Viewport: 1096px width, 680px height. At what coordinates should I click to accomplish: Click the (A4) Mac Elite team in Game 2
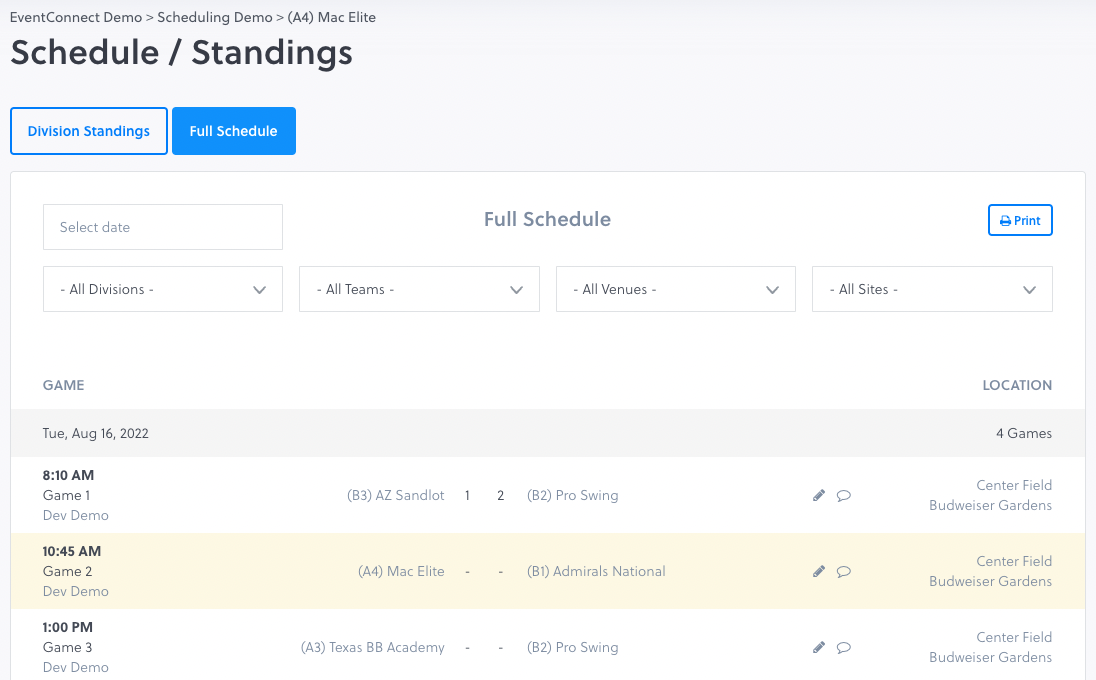401,571
